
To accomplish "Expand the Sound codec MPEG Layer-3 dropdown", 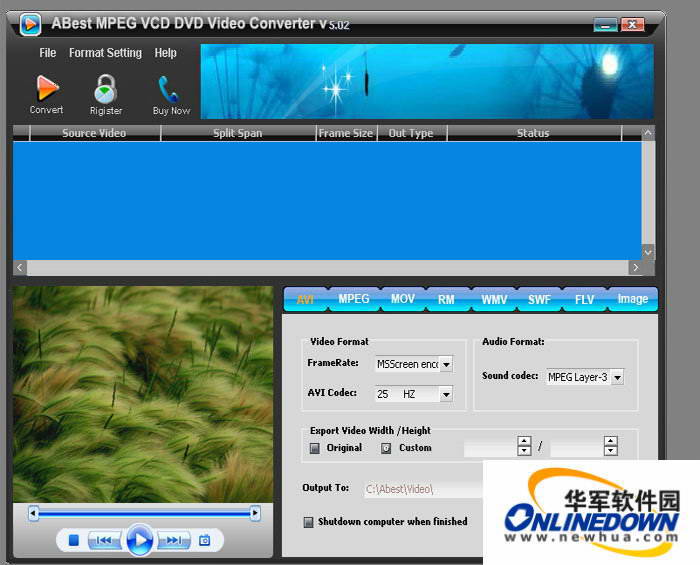I will click(x=617, y=377).
